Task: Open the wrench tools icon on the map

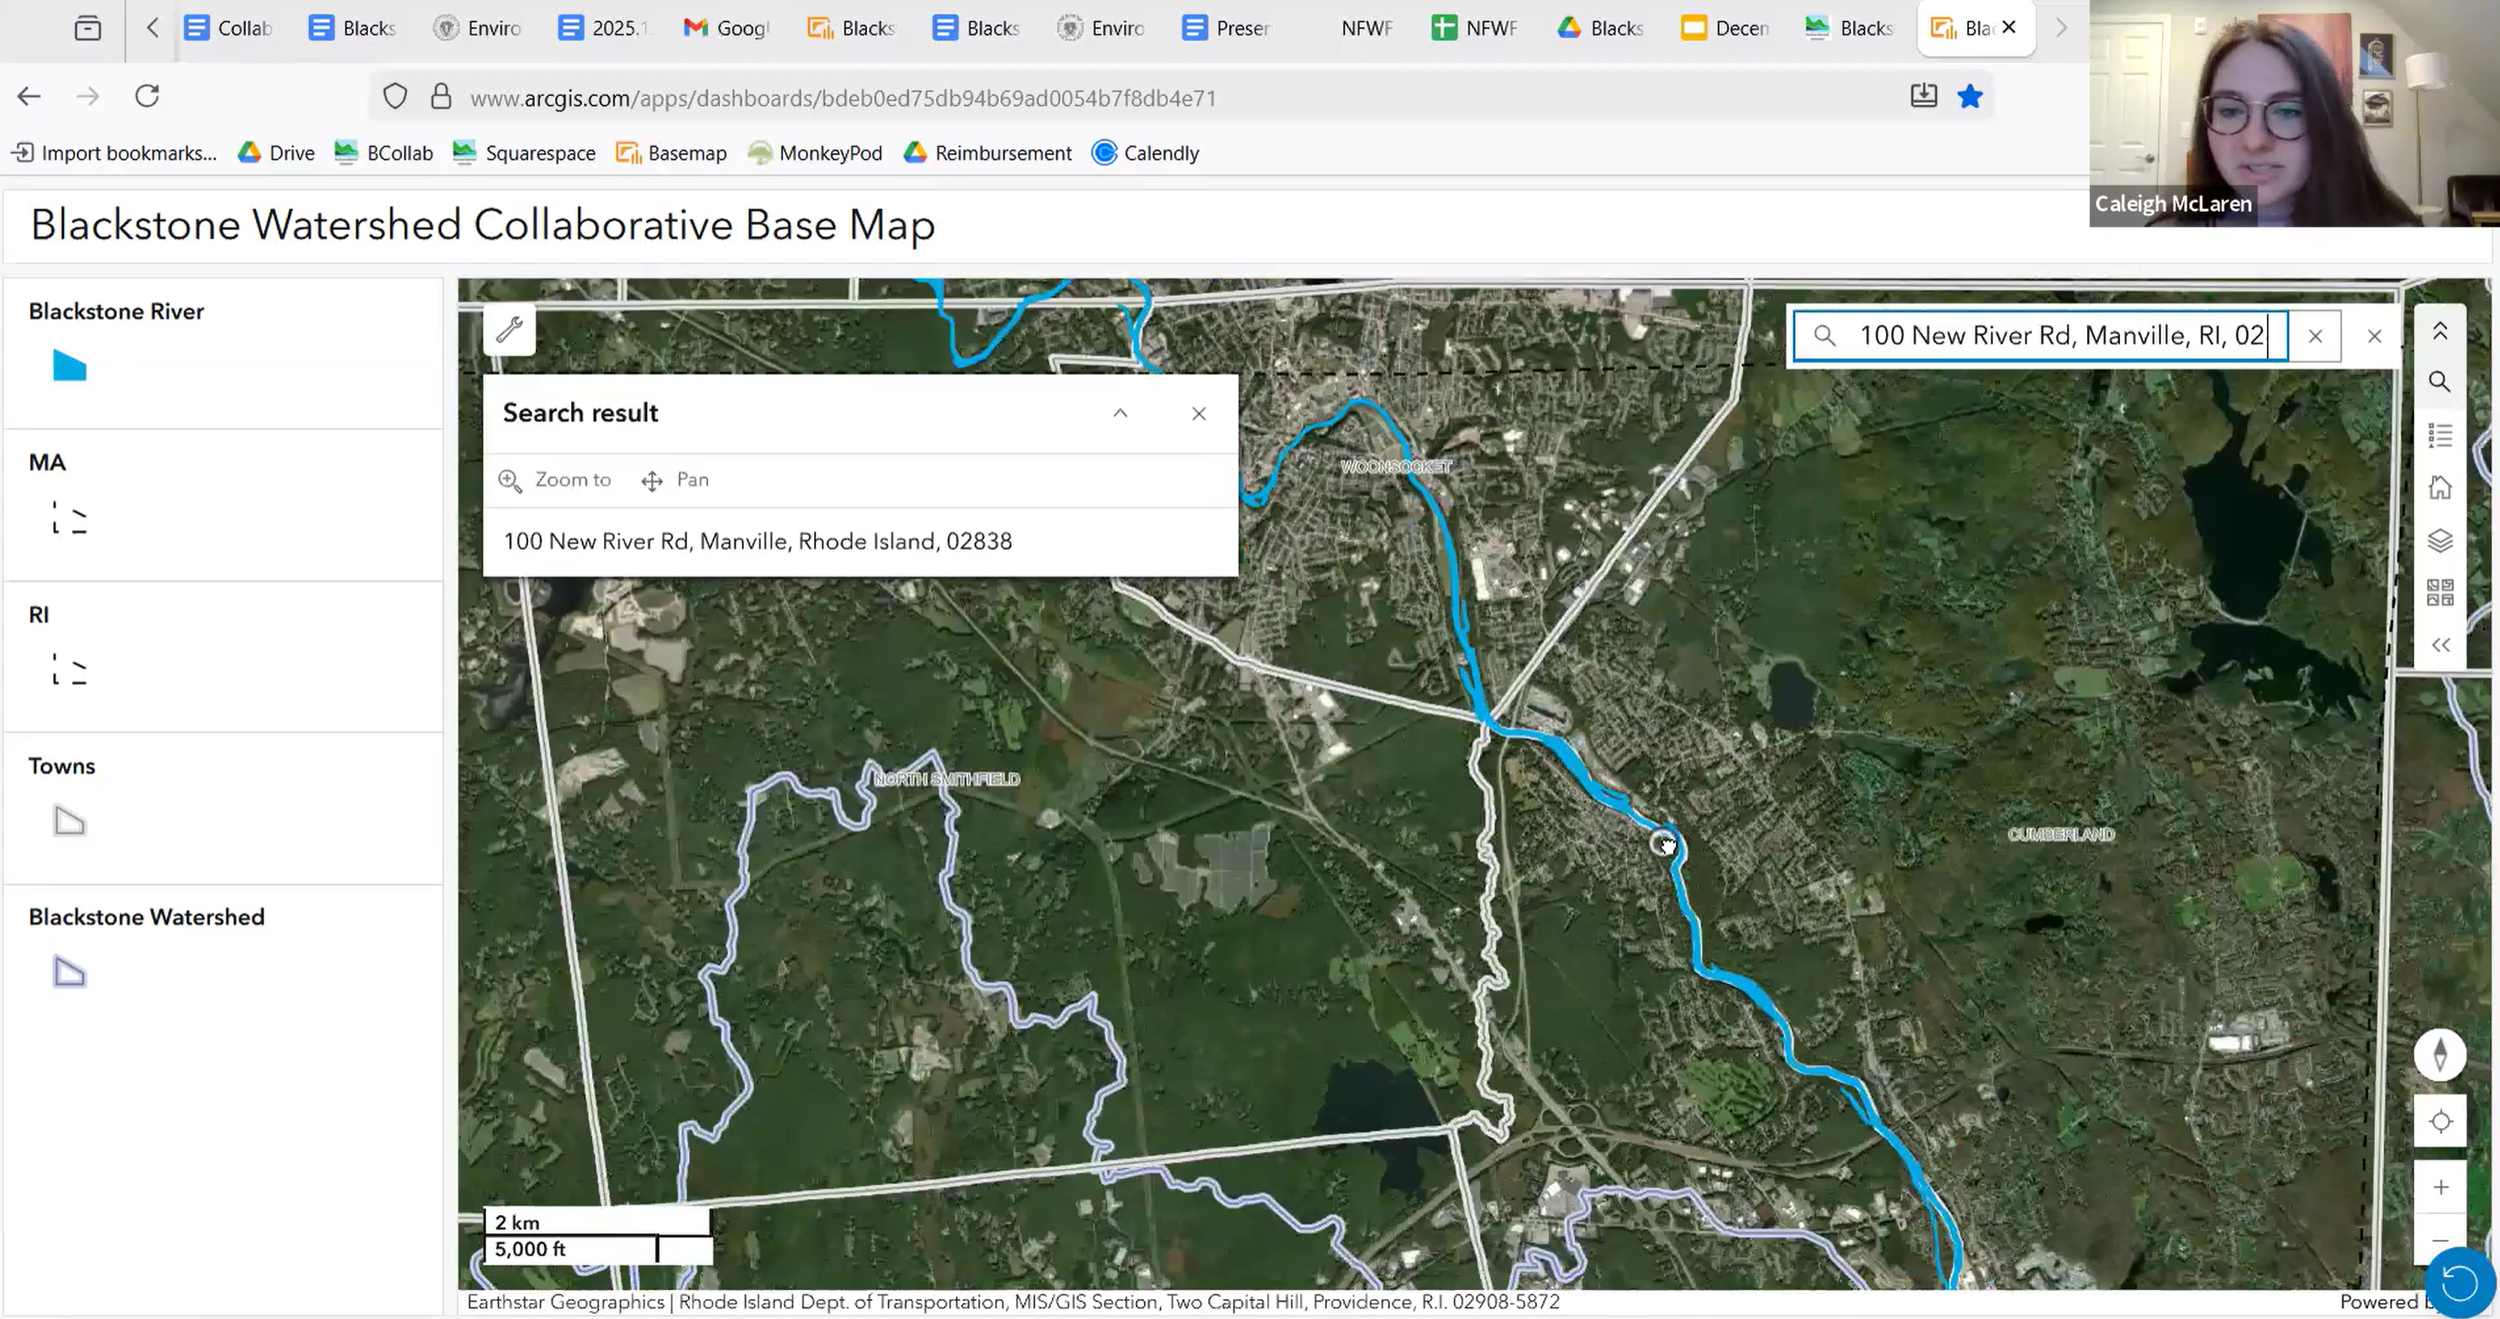Action: click(509, 329)
